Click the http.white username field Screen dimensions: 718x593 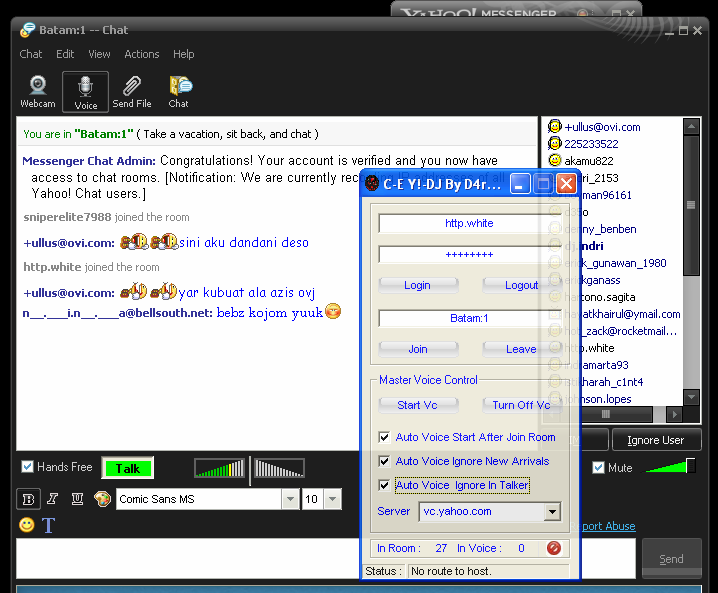pyautogui.click(x=469, y=223)
